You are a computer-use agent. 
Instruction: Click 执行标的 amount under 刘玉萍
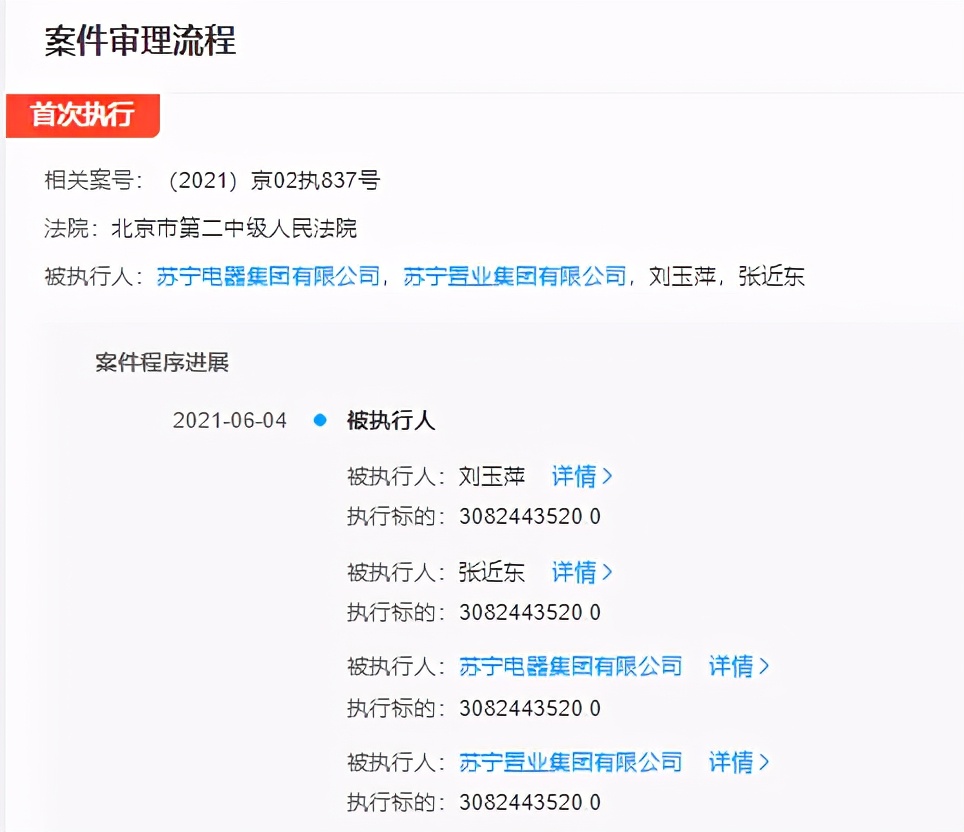pos(530,516)
